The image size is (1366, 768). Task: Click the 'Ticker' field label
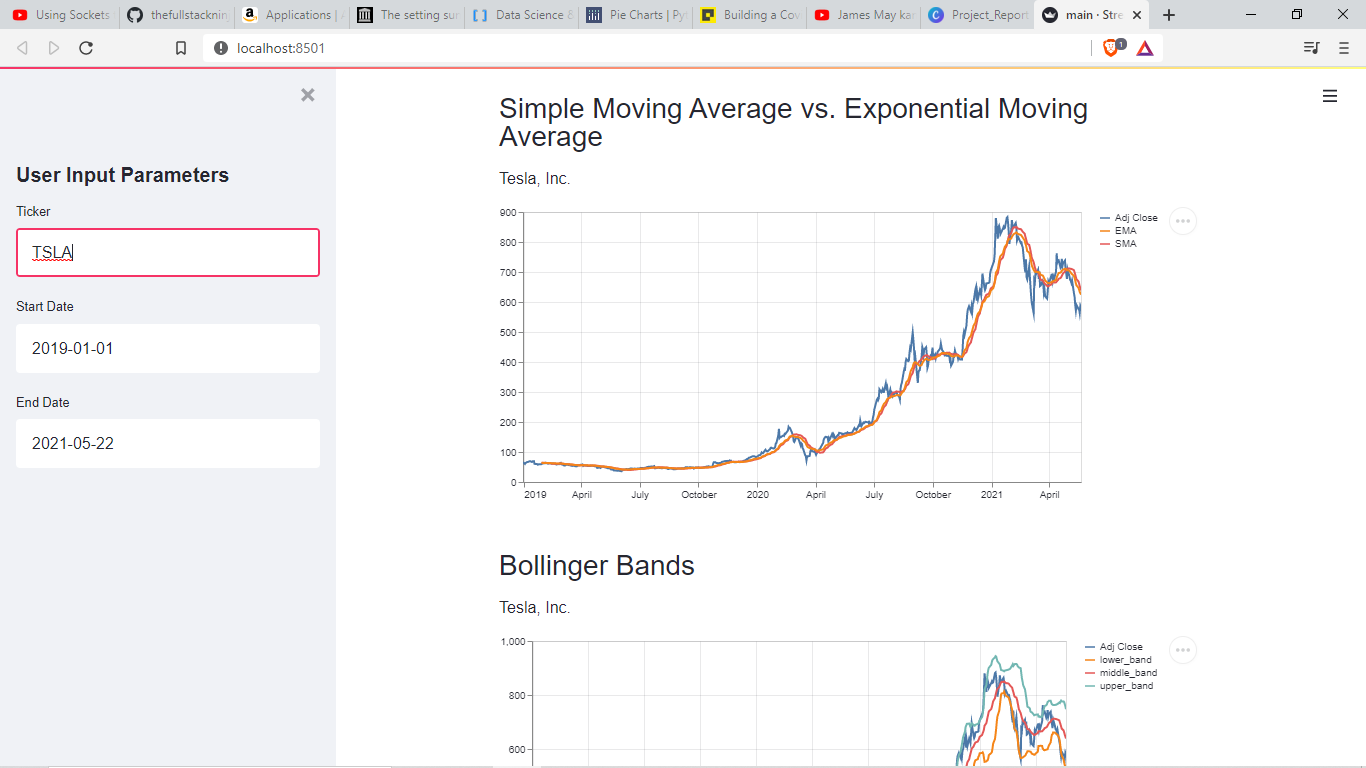pyautogui.click(x=33, y=211)
